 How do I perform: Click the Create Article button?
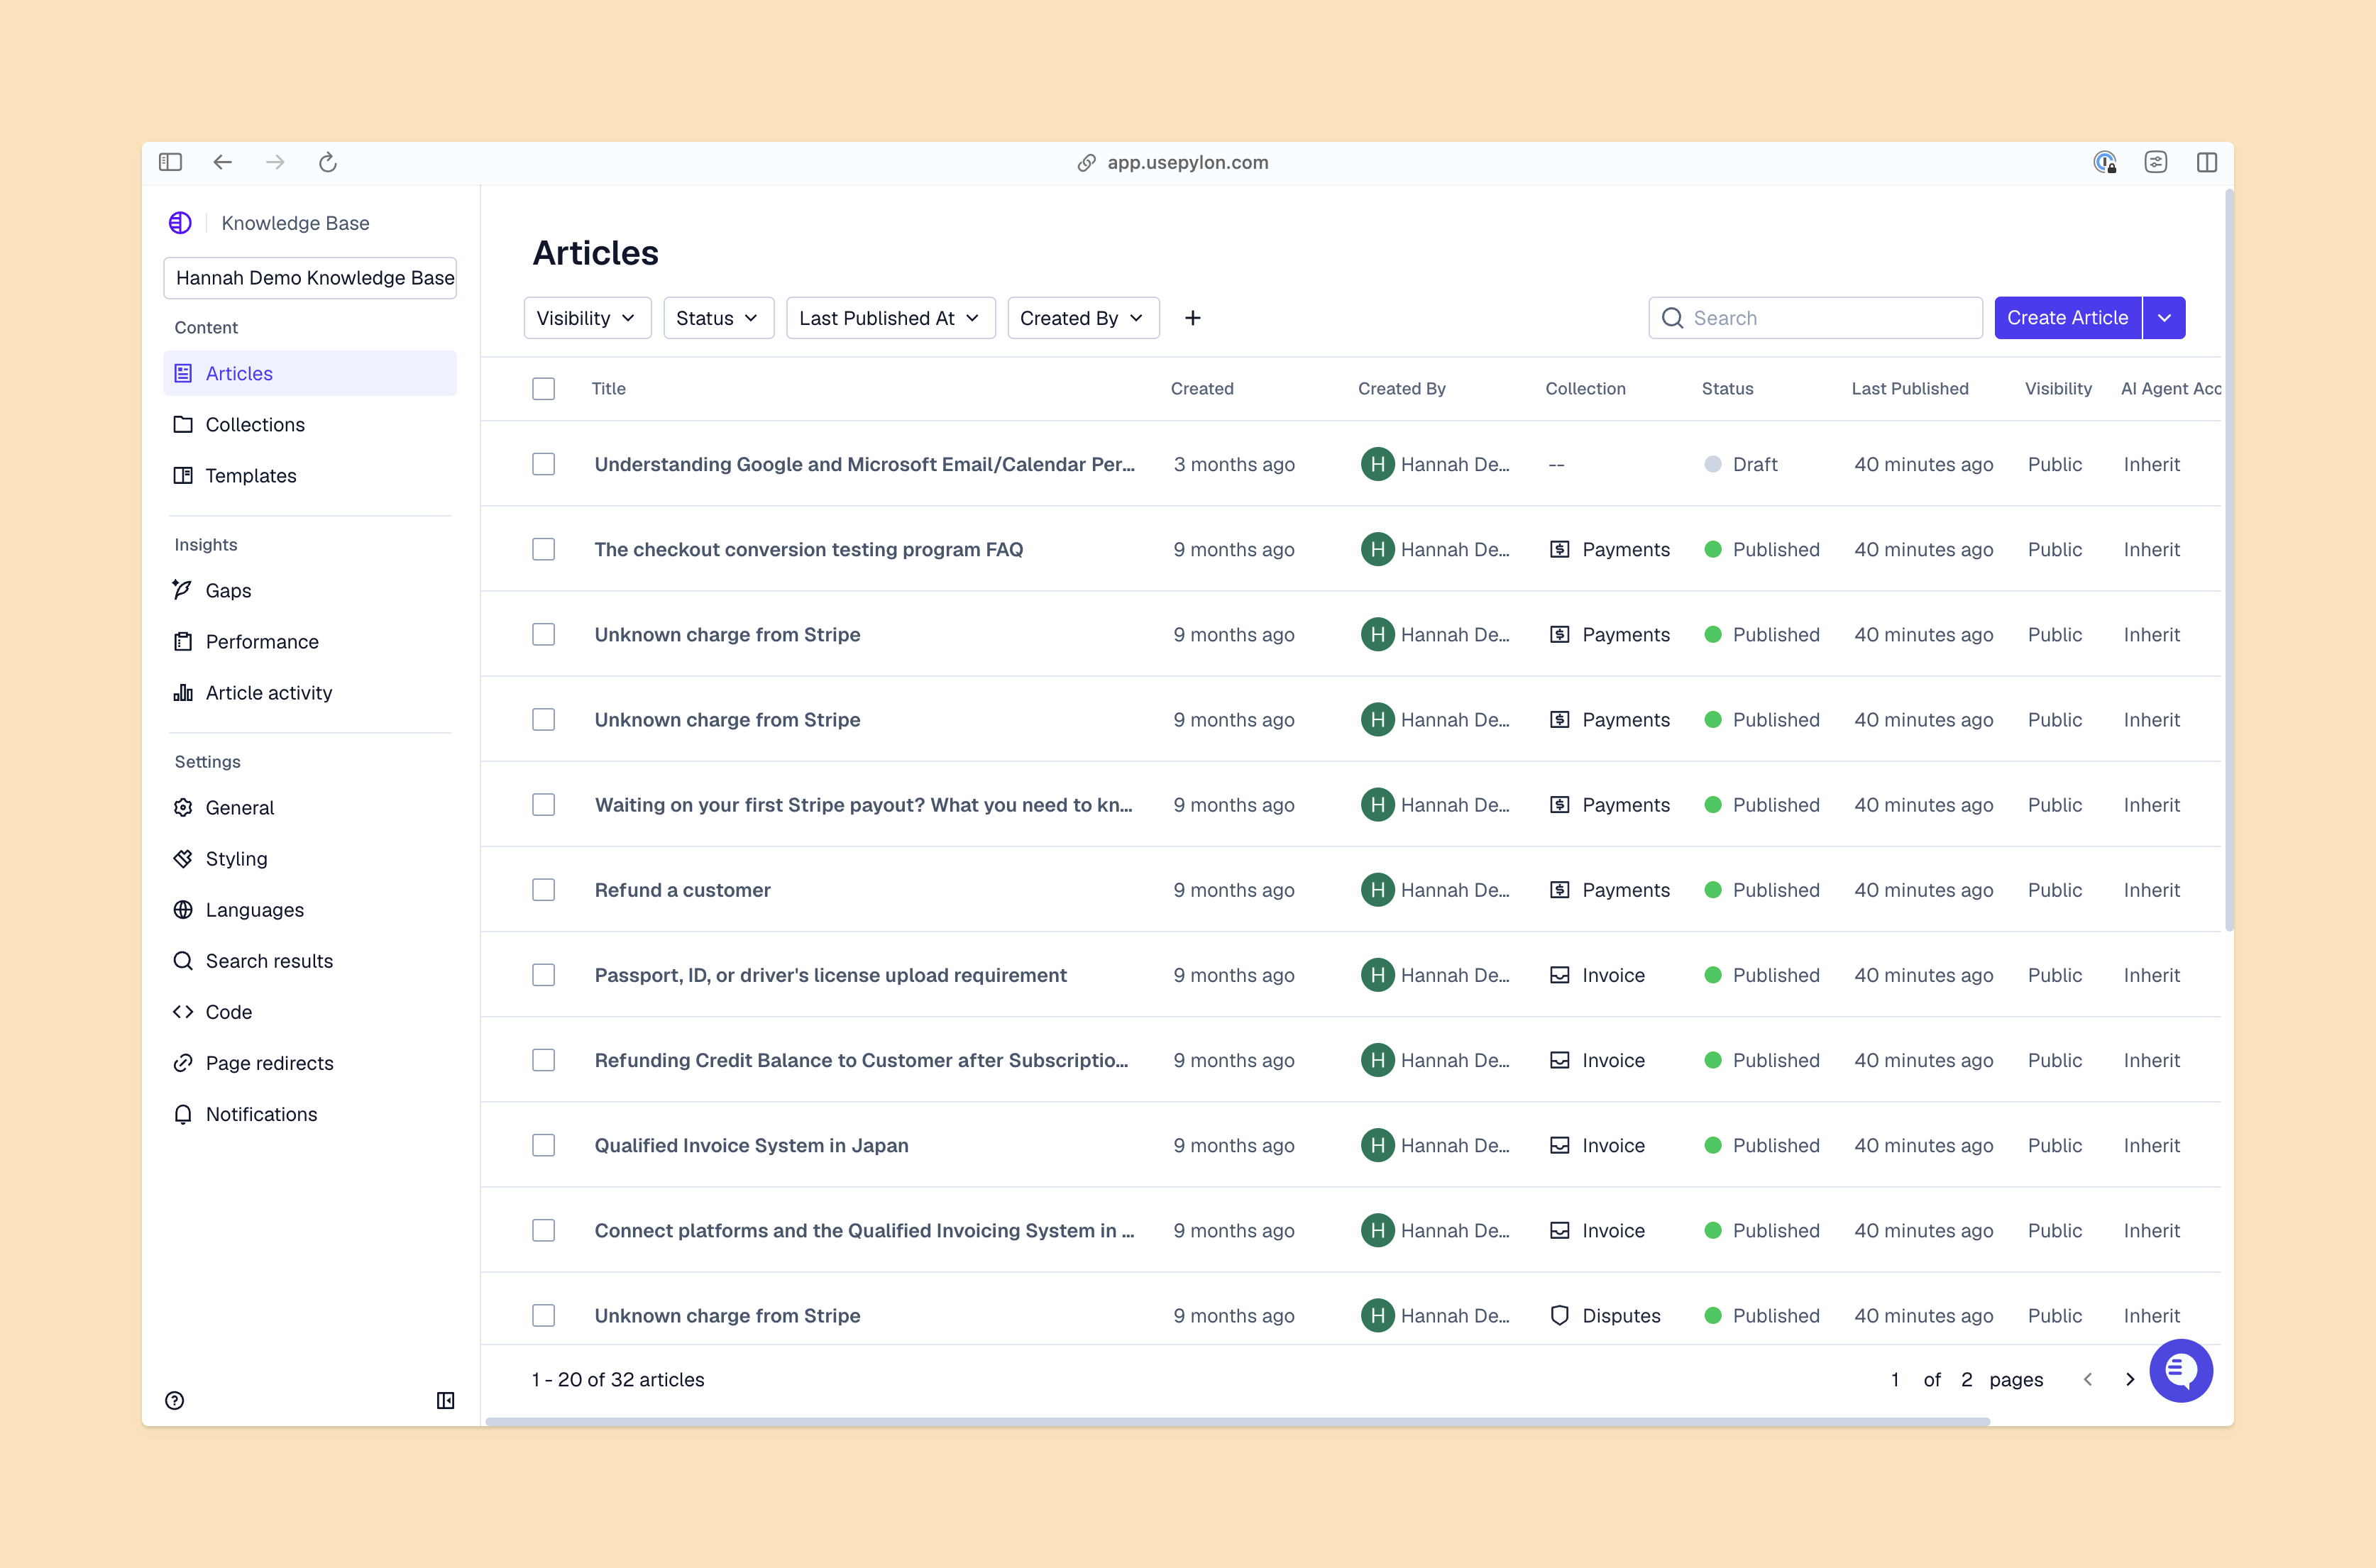point(2067,318)
